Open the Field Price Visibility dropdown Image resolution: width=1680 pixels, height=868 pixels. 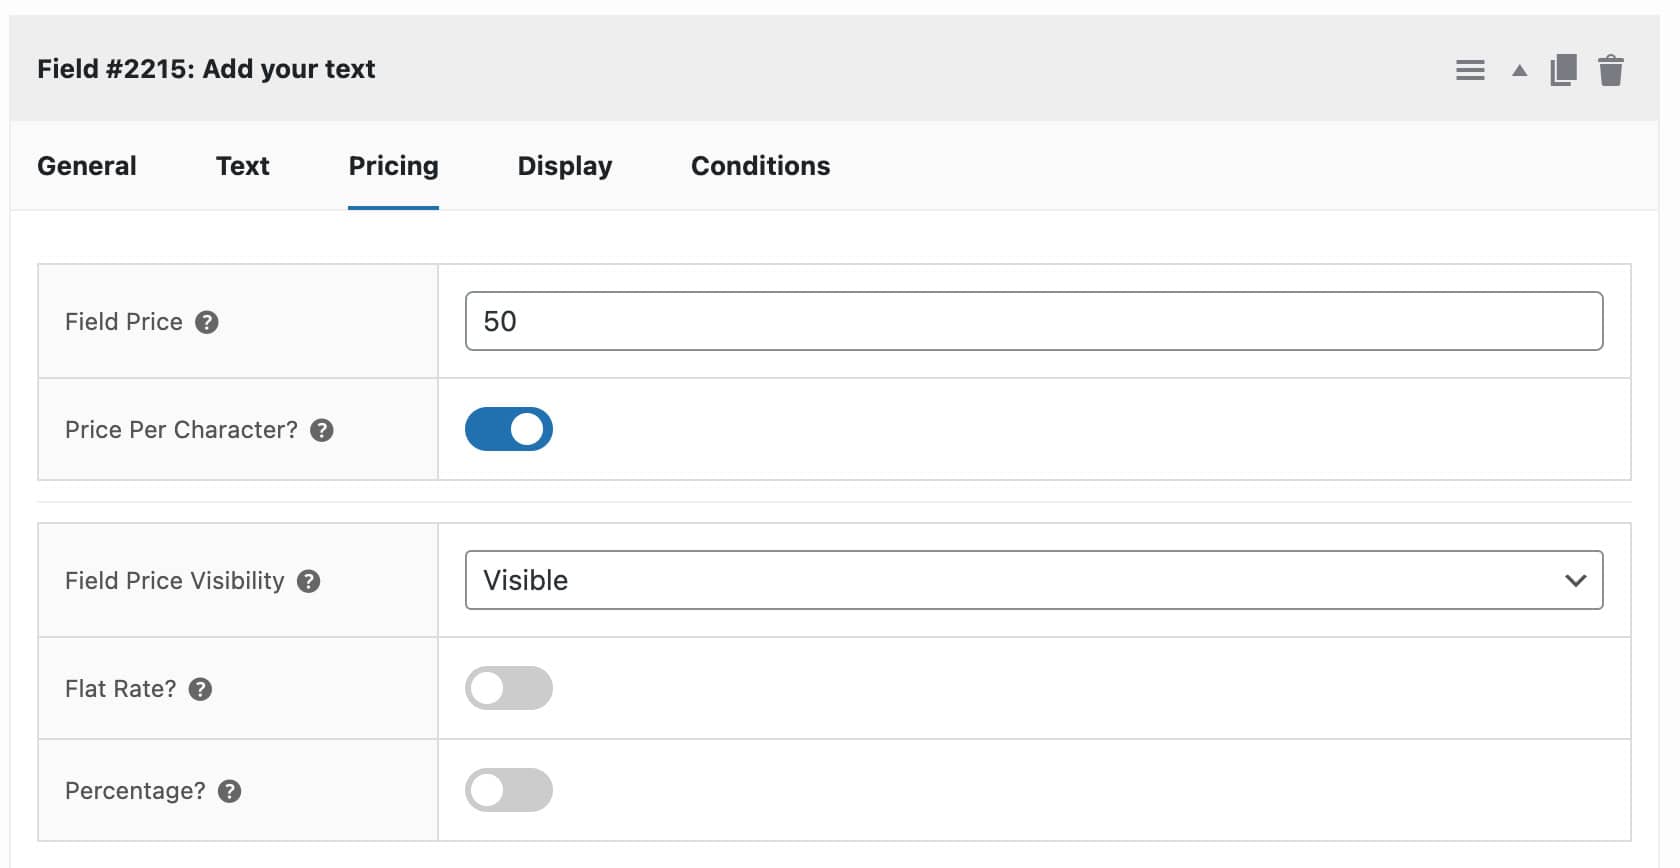[x=1034, y=580]
